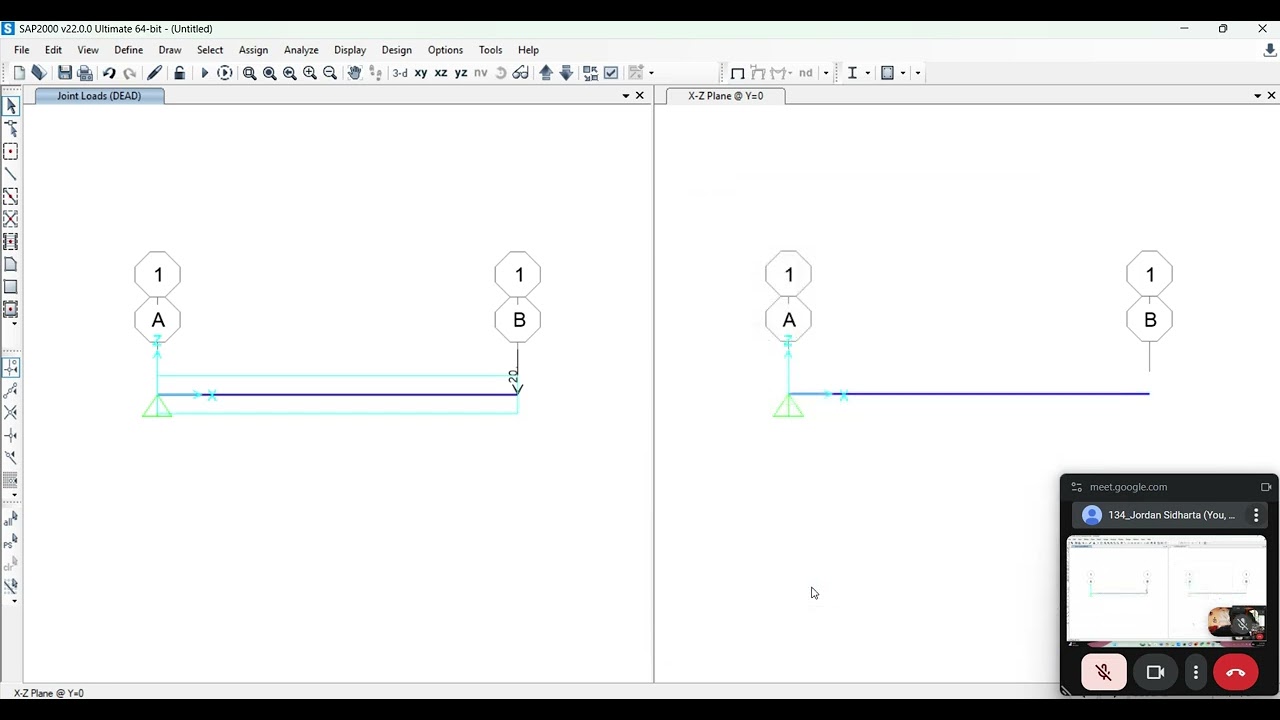Open X-Z Plane window dropdown arrow
Screen dimensions: 1280x720
1257,96
